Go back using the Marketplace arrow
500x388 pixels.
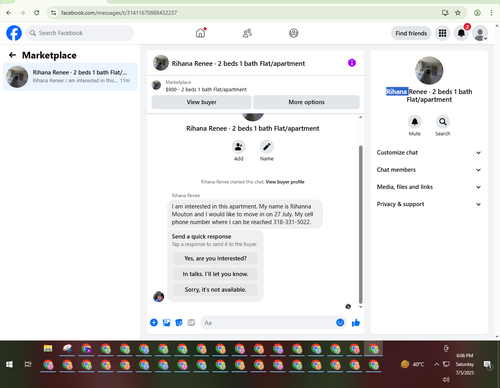pyautogui.click(x=12, y=55)
